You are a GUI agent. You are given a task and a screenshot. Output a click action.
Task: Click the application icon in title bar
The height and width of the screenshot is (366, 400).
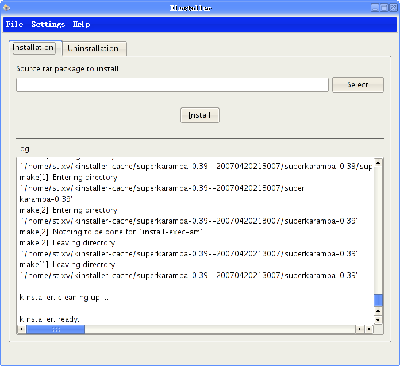(6, 7)
